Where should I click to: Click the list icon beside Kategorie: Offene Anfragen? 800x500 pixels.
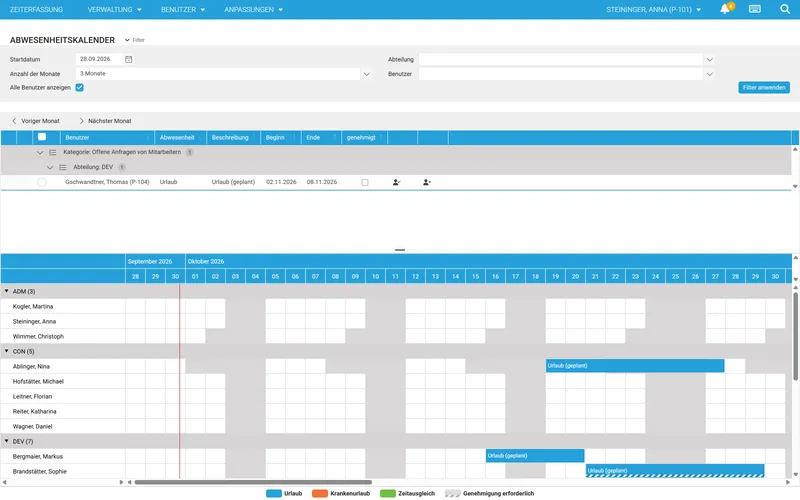tap(53, 152)
